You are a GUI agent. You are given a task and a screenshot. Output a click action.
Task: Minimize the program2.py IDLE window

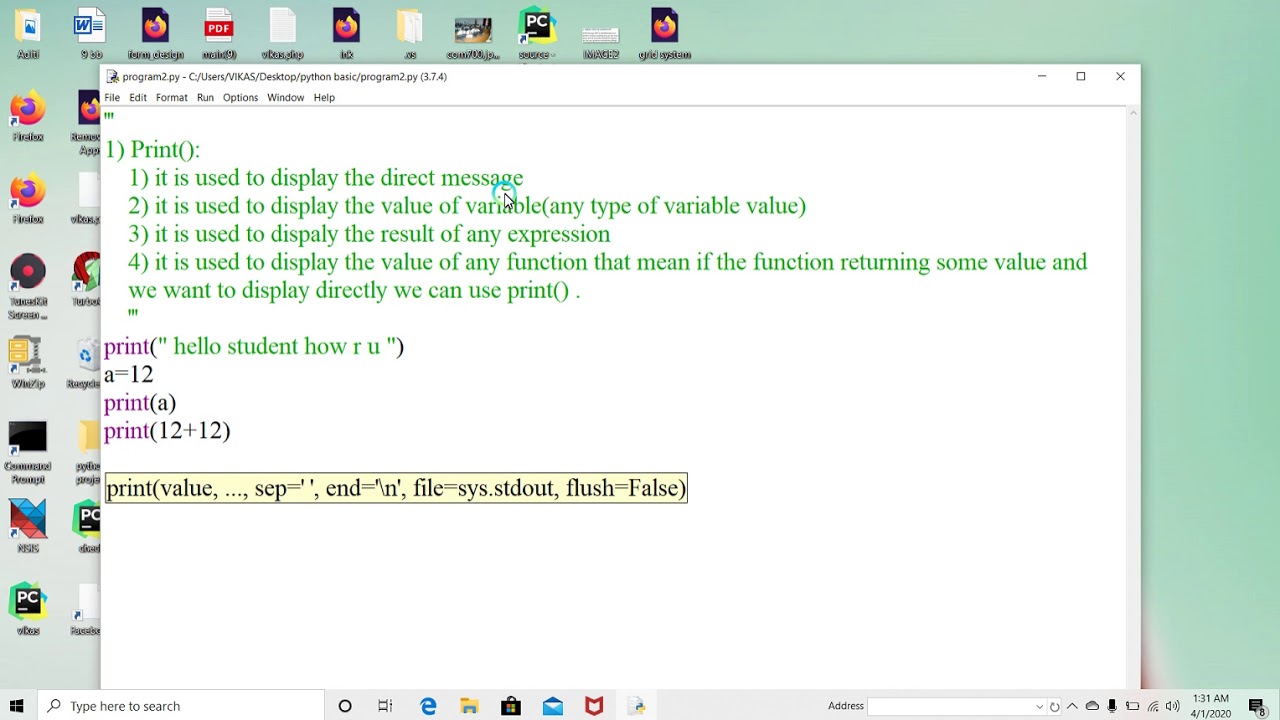[x=1041, y=76]
